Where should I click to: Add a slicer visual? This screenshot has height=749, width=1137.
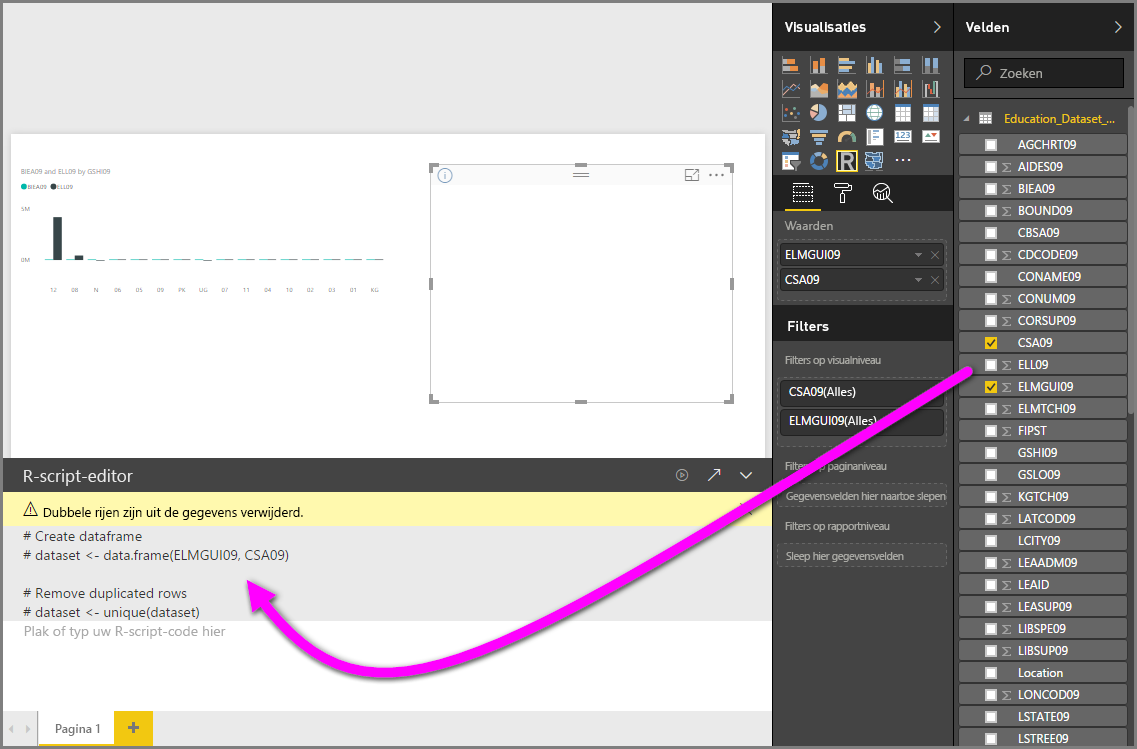pyautogui.click(x=791, y=159)
